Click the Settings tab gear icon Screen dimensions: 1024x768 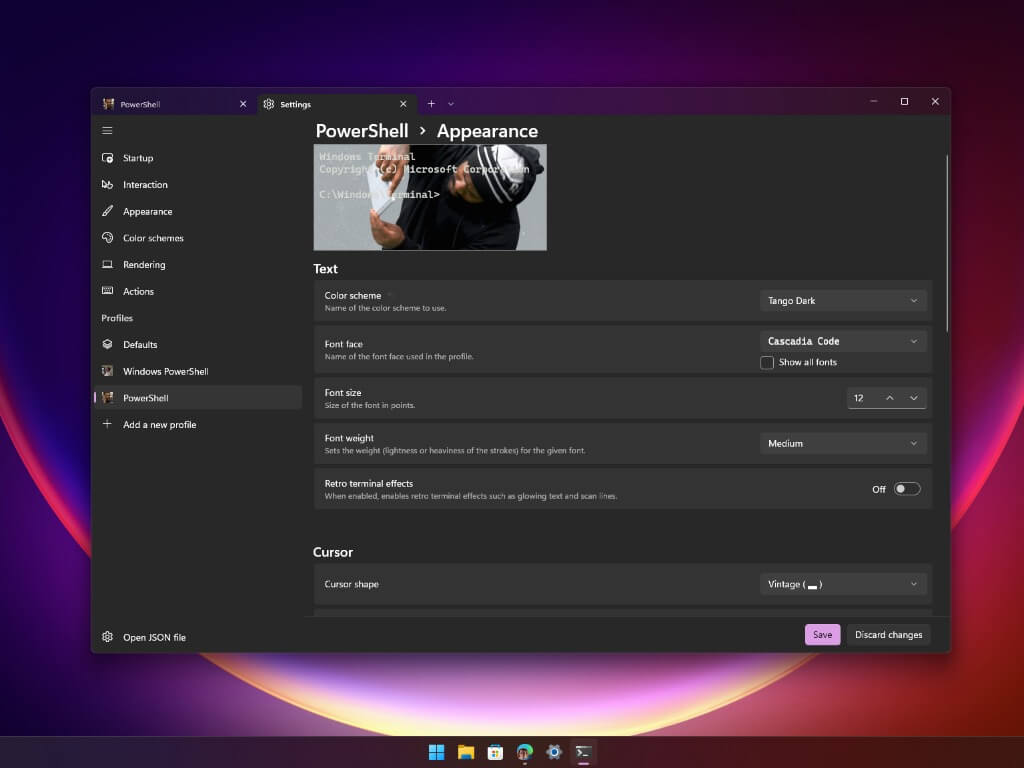point(268,104)
